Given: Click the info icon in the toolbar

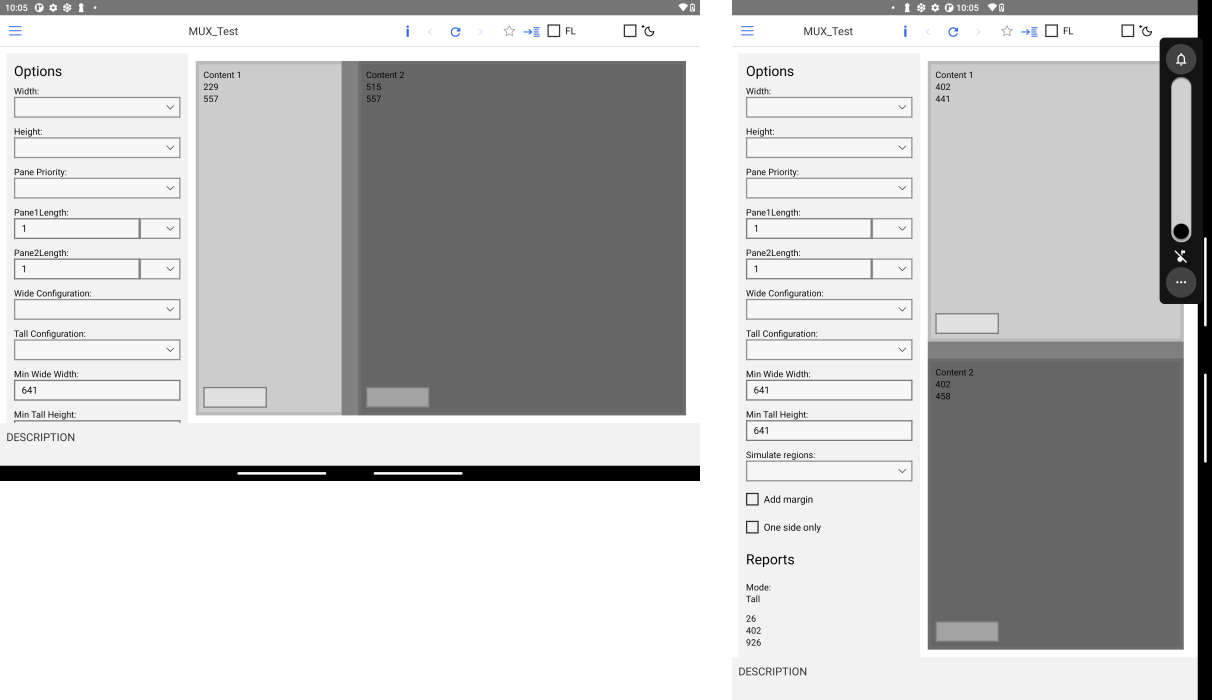Looking at the screenshot, I should pos(407,31).
